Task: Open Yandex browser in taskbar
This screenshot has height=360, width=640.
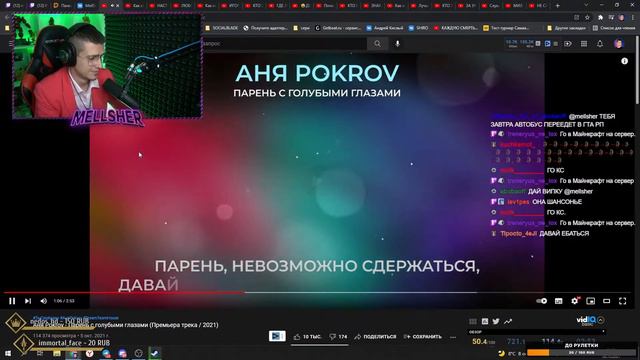Action: tap(89, 353)
